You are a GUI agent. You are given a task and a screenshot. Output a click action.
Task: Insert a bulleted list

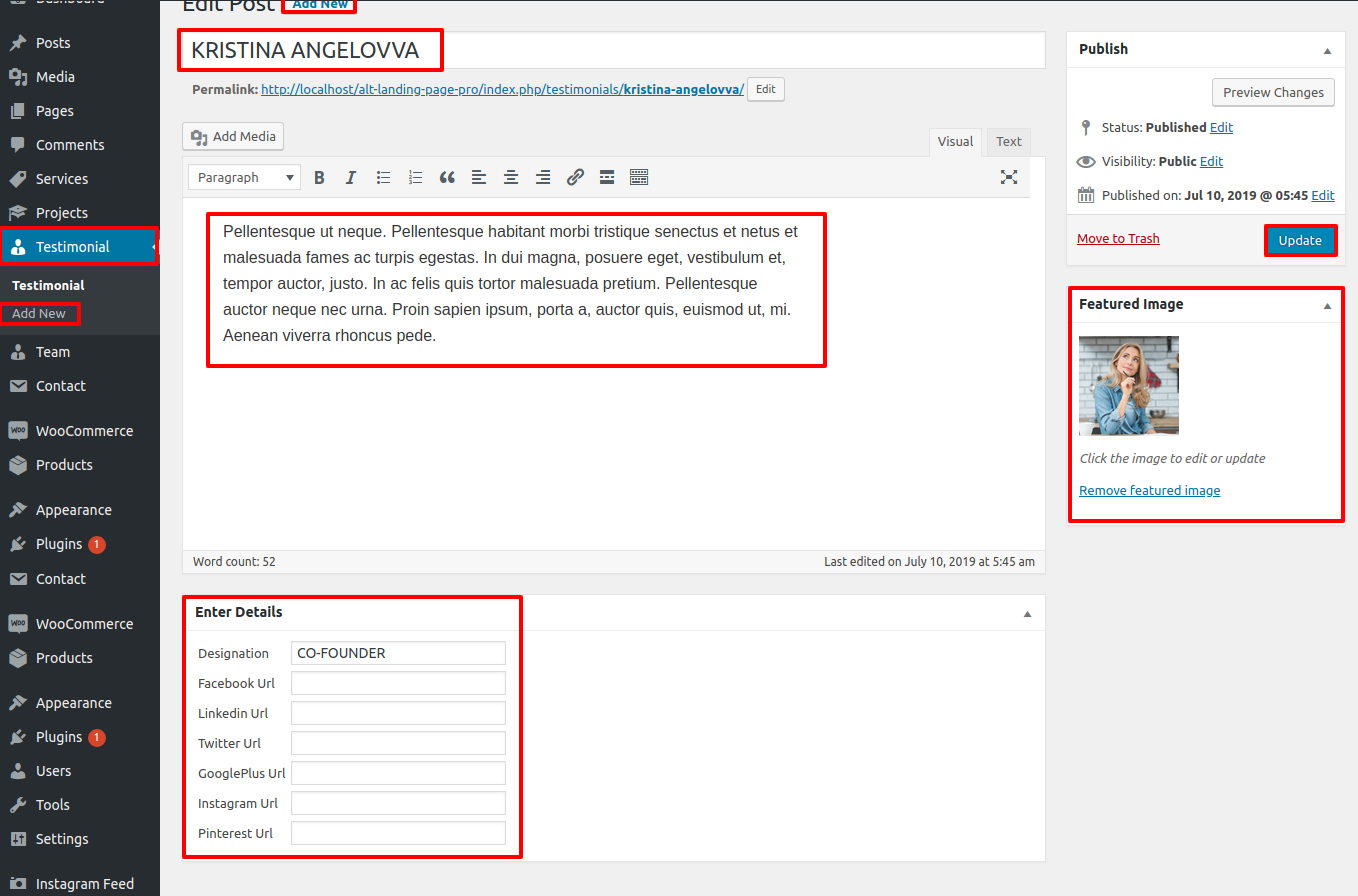(383, 178)
